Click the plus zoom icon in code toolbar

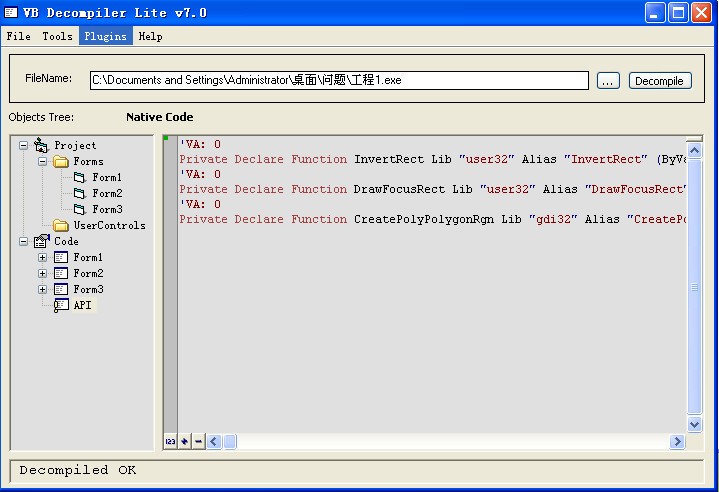click(184, 442)
